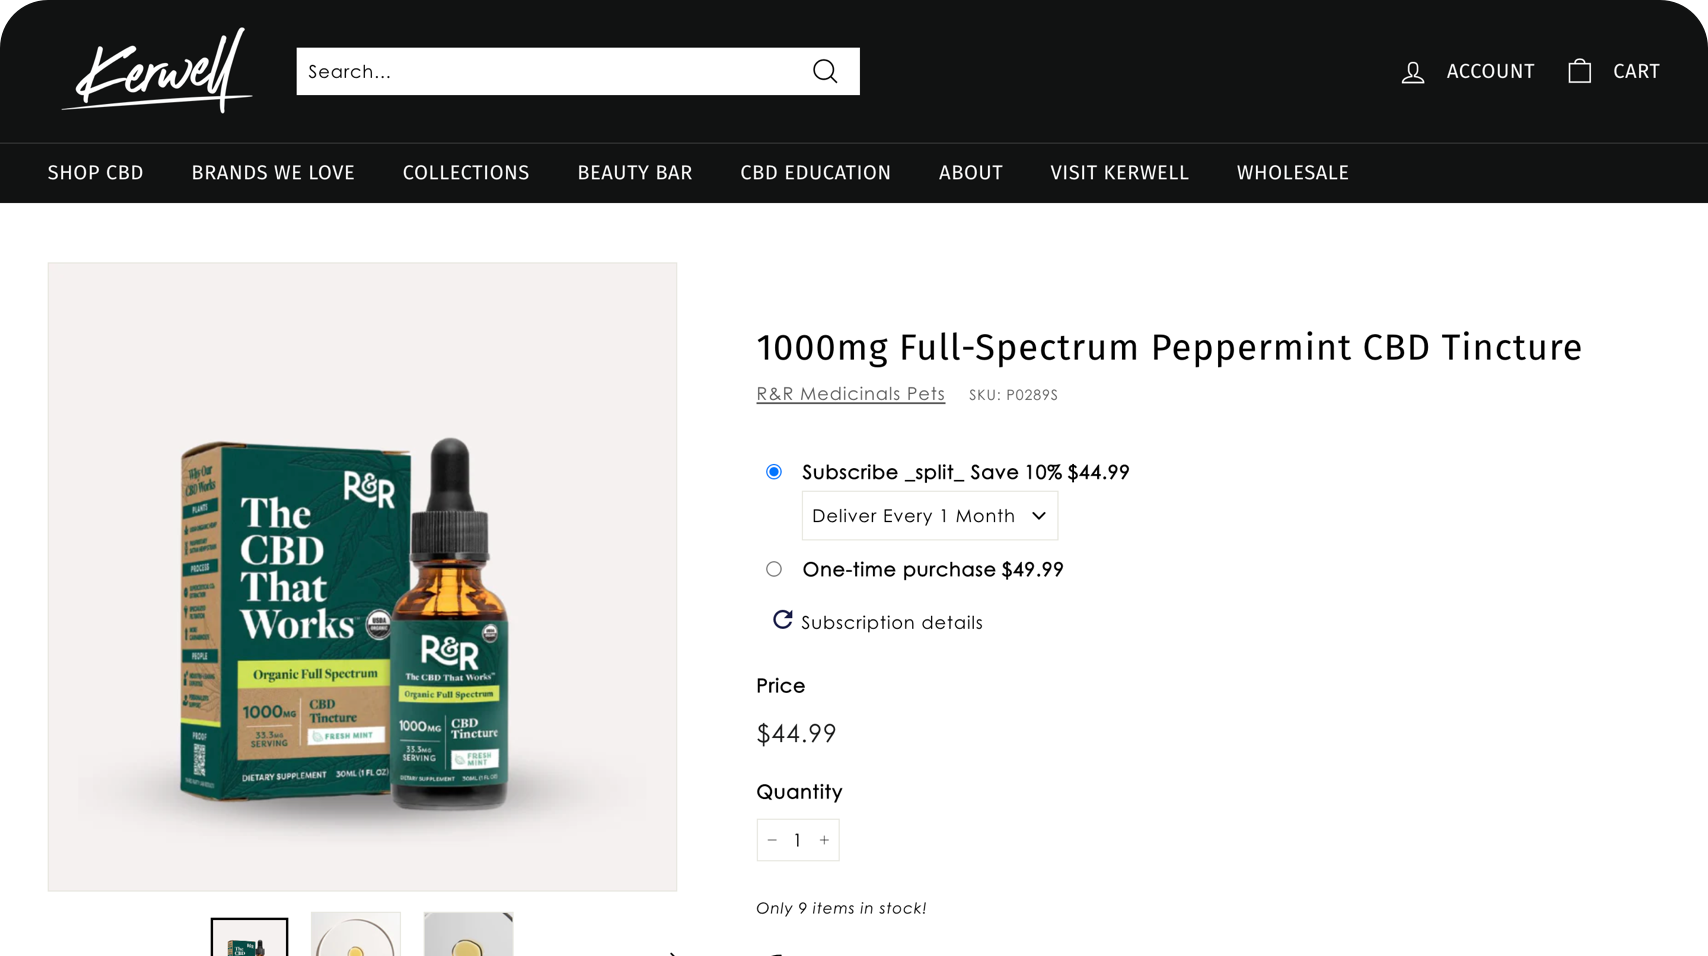Click the Kerwell logo
The height and width of the screenshot is (956, 1708).
[157, 71]
